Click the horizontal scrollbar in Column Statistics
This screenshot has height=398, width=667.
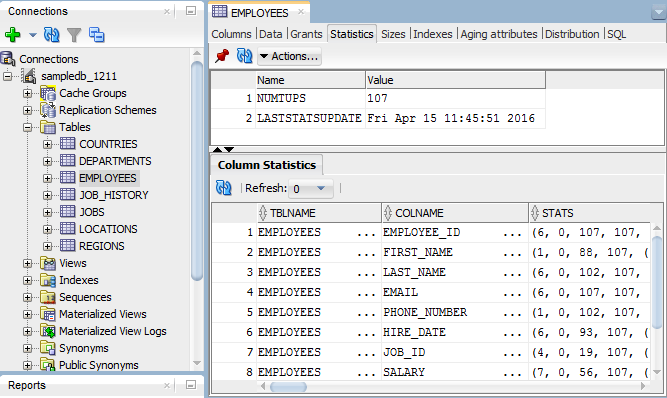[288, 387]
